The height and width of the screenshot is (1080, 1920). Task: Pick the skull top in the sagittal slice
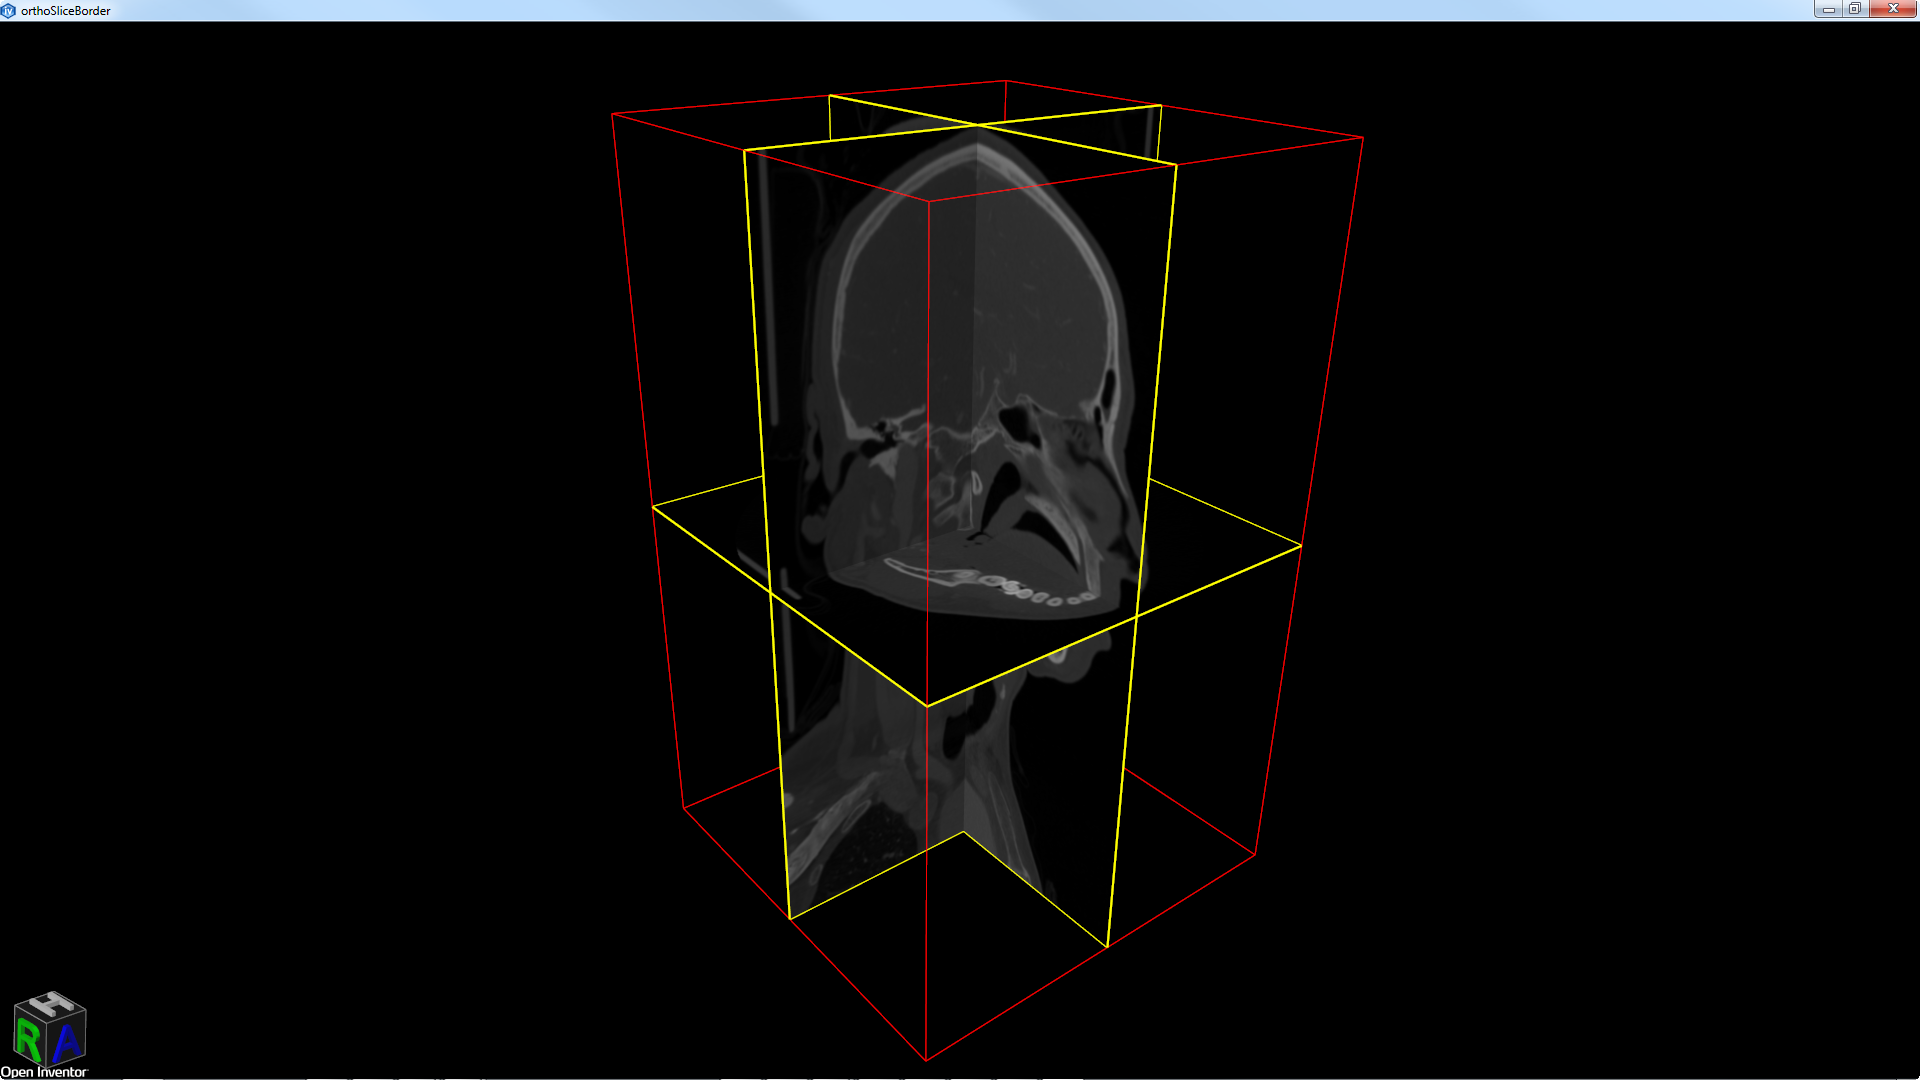tap(978, 152)
